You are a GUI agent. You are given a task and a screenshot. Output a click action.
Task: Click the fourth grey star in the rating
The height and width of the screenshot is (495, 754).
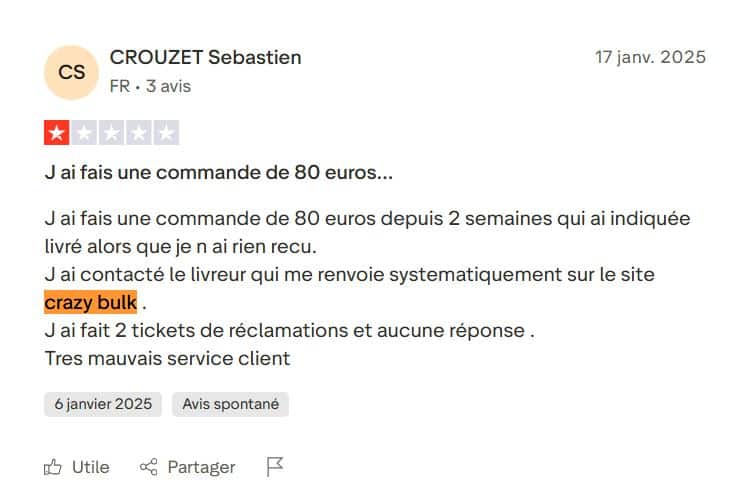[x=139, y=133]
